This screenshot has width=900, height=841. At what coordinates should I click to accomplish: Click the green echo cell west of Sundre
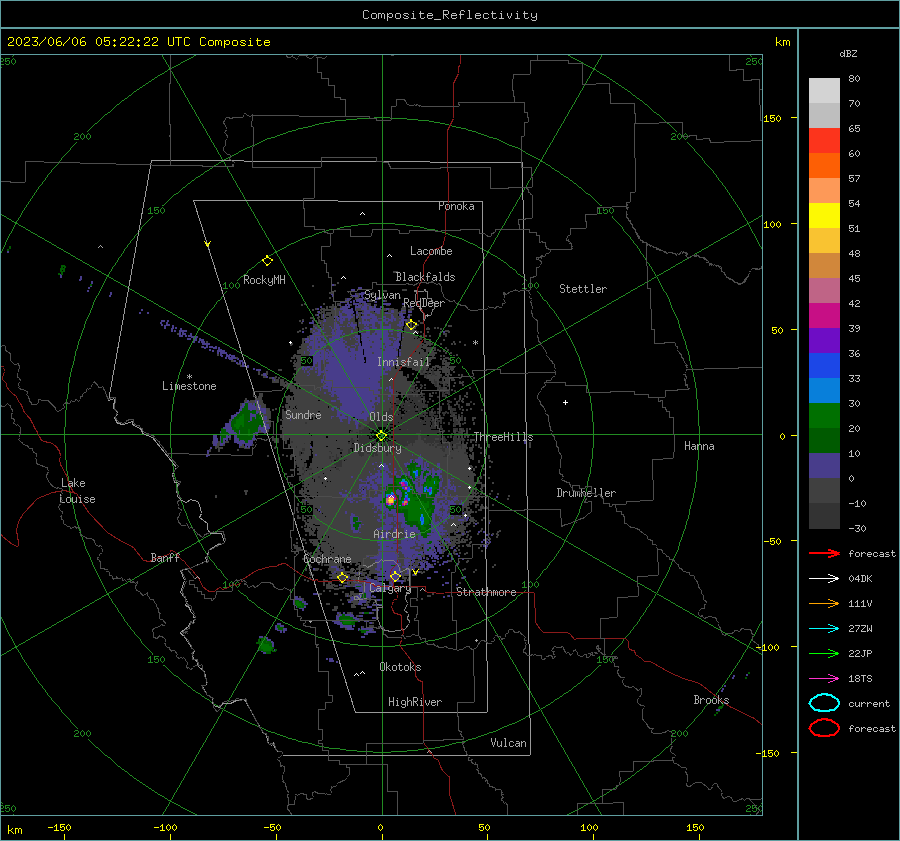point(247,424)
